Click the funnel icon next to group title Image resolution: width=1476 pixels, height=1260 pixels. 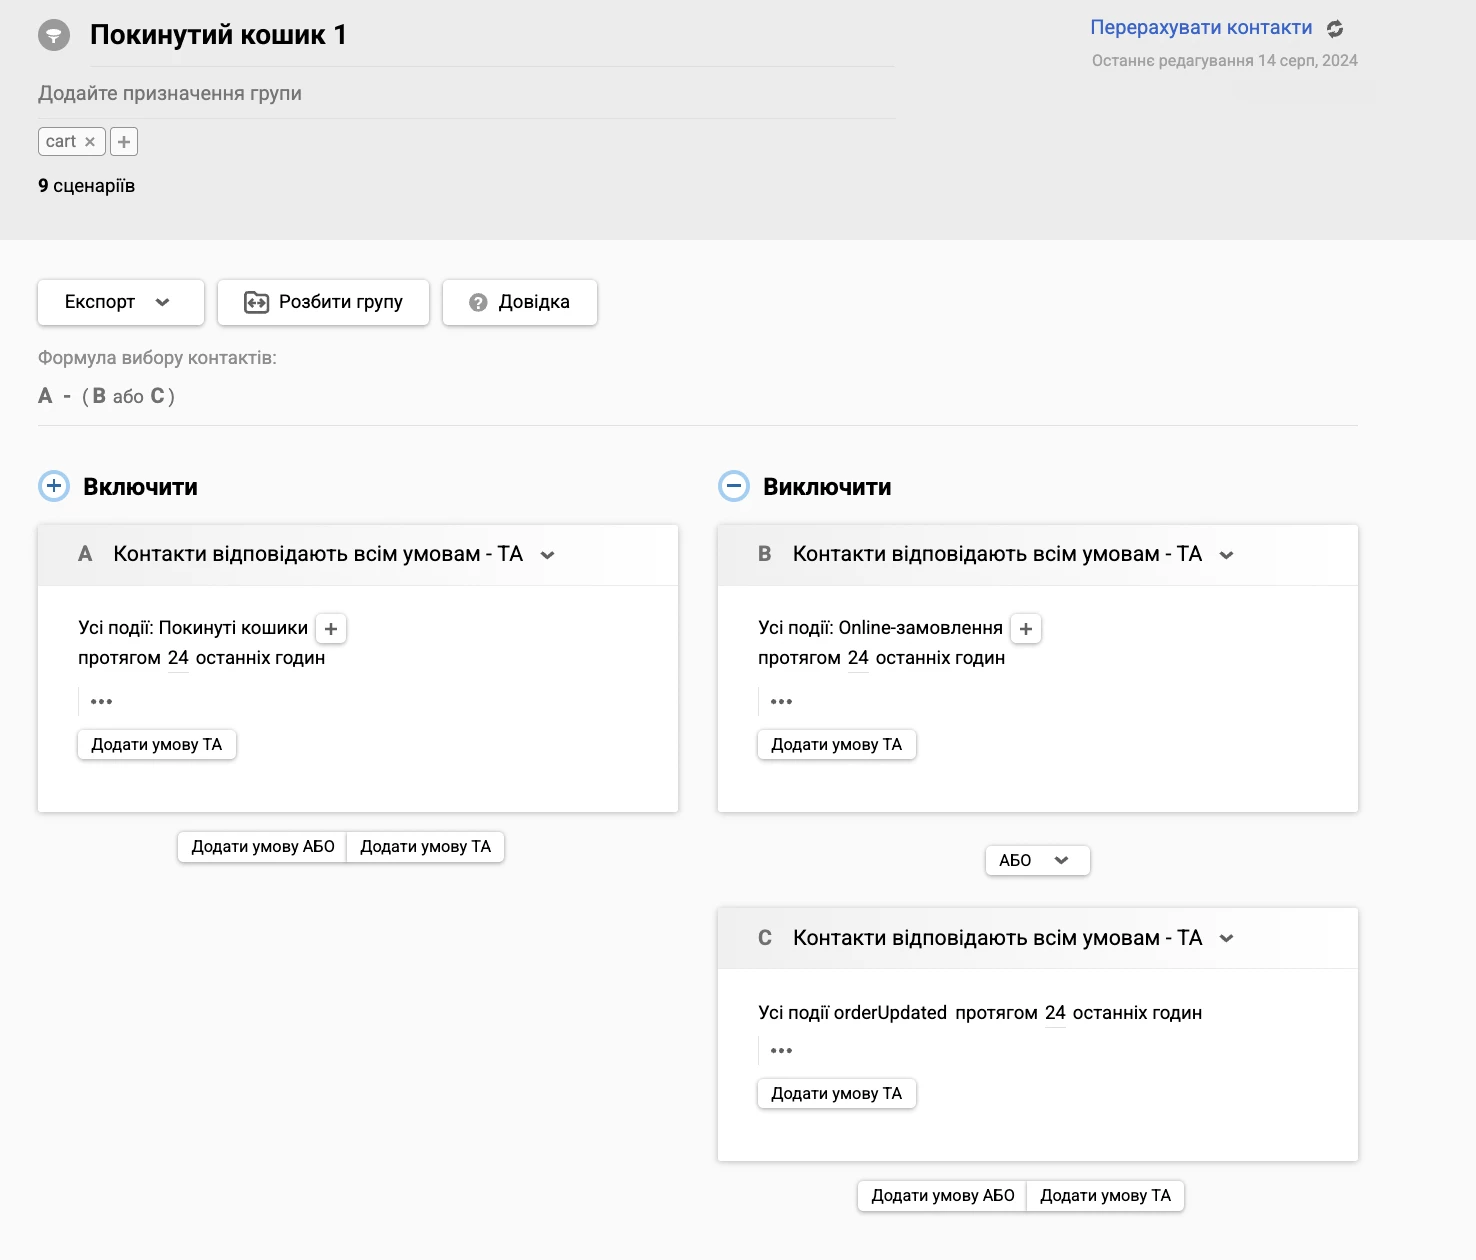click(52, 33)
